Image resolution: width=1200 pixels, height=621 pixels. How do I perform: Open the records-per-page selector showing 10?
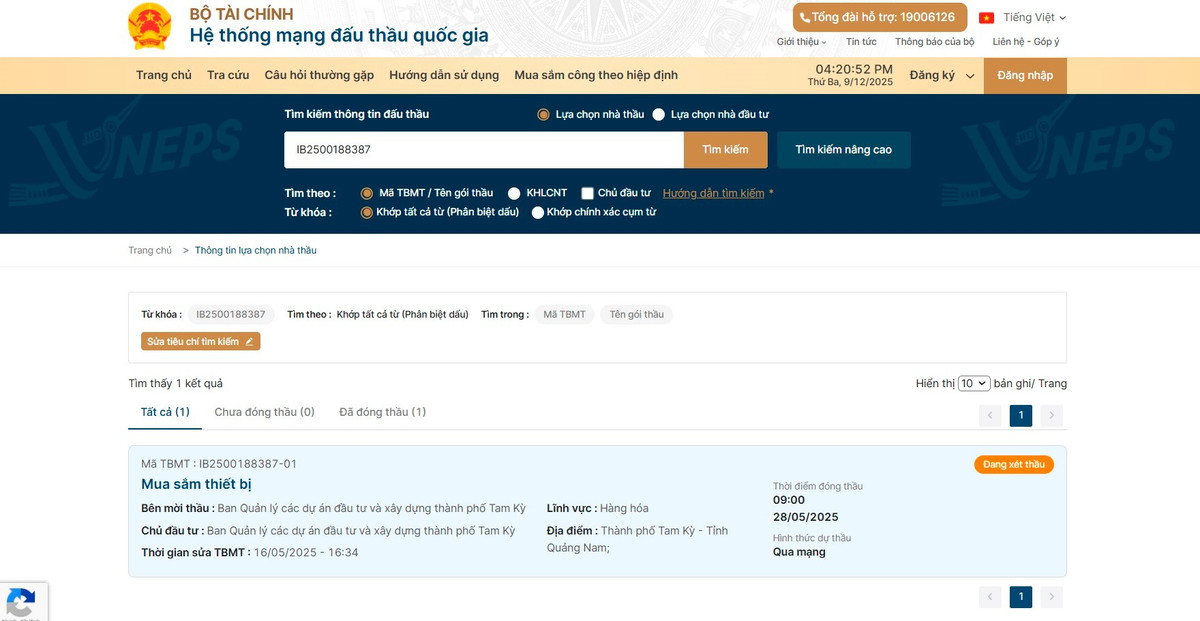[x=973, y=383]
